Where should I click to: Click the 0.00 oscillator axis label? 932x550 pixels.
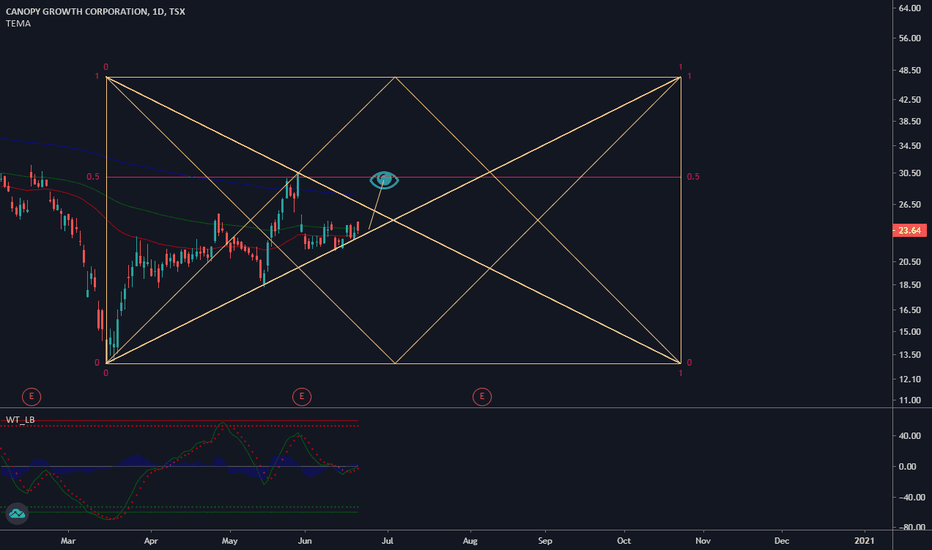(907, 467)
